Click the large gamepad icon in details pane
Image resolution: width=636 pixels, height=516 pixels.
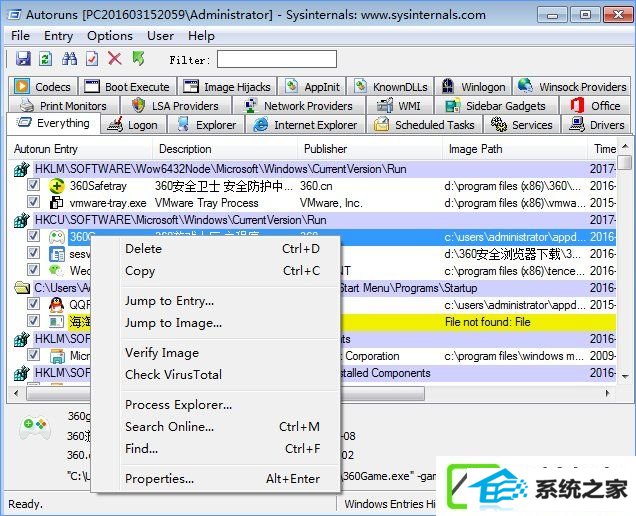35,428
